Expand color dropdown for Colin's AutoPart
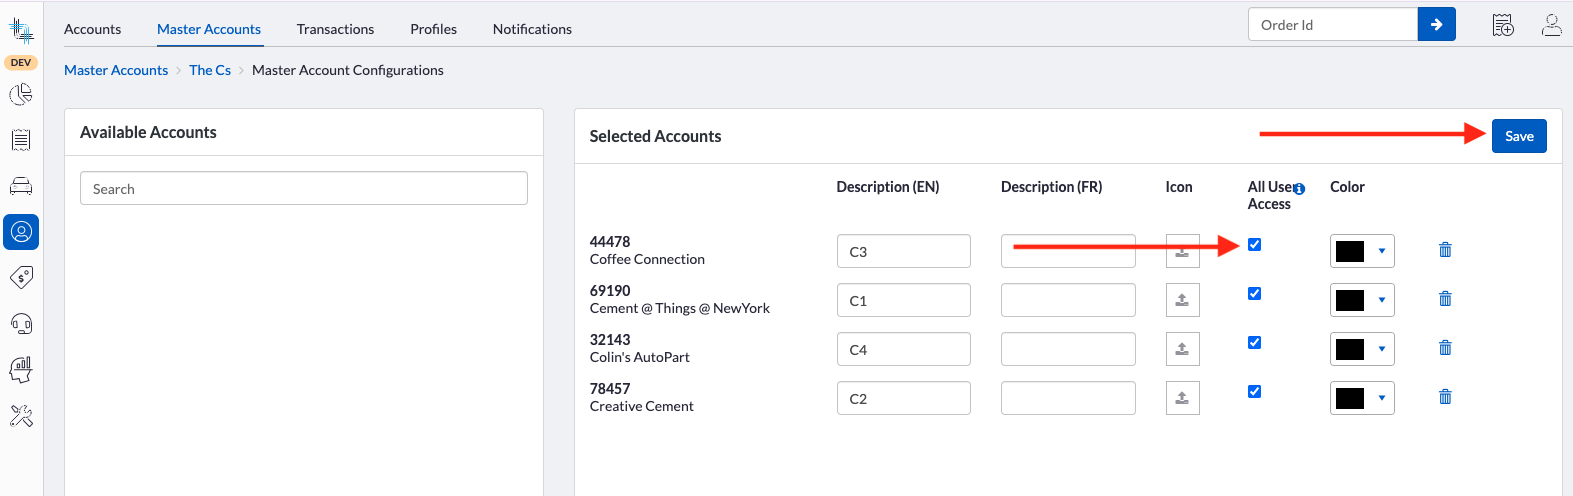This screenshot has height=496, width=1573. coord(1381,349)
